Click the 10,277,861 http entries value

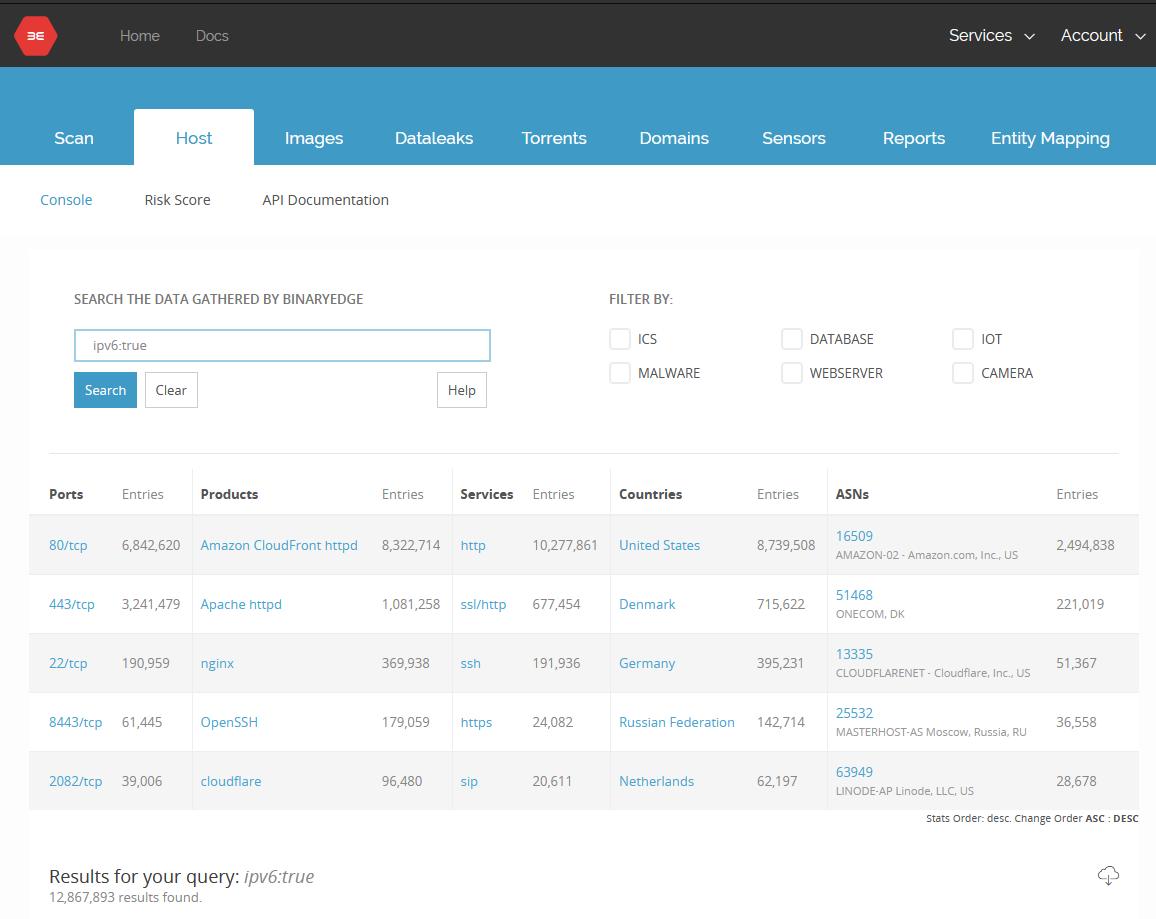coord(565,545)
